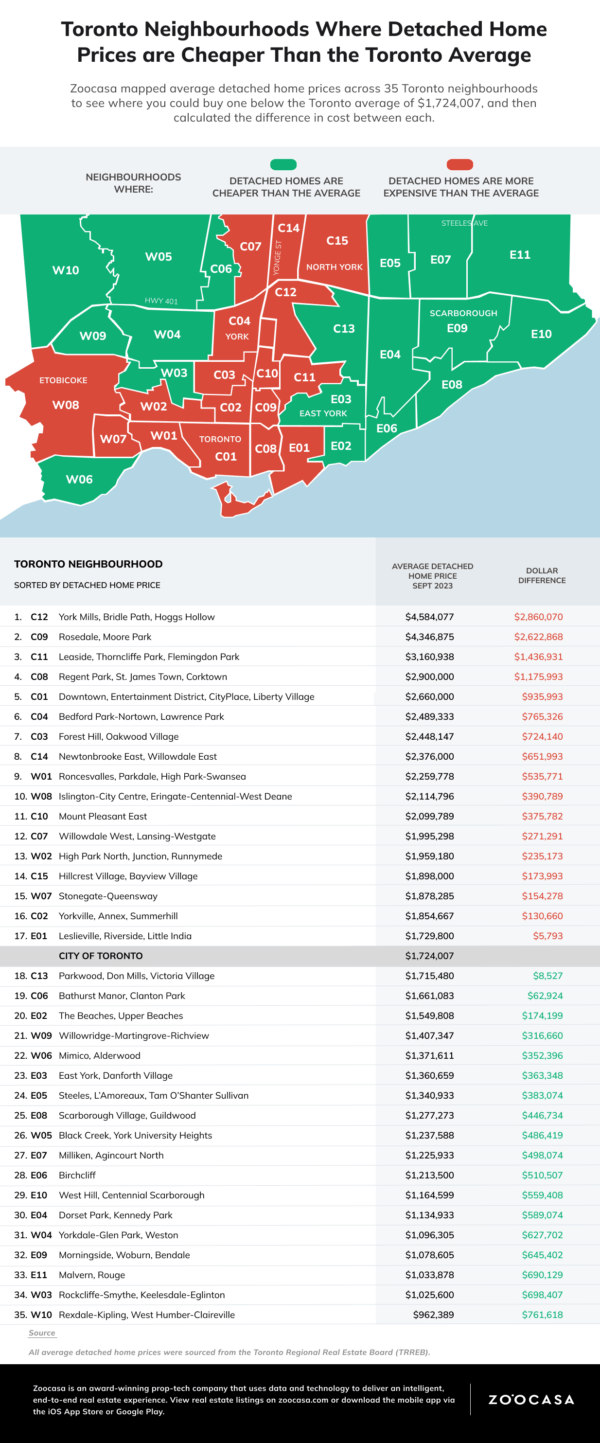Select the C13 region on the map
The image size is (600, 1443).
(x=343, y=329)
